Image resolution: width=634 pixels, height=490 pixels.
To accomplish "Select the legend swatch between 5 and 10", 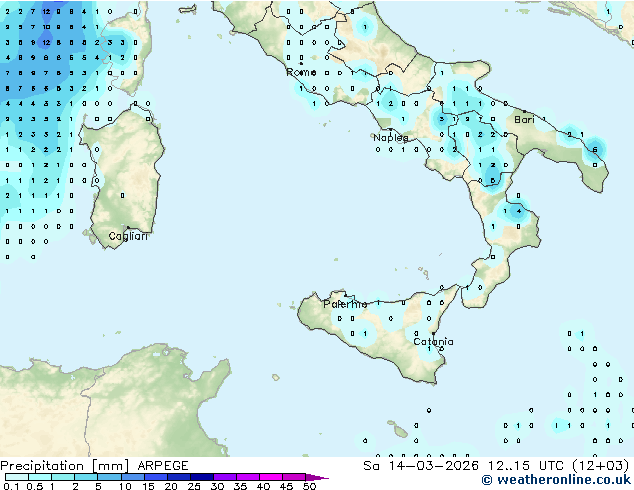I will click(x=110, y=477).
